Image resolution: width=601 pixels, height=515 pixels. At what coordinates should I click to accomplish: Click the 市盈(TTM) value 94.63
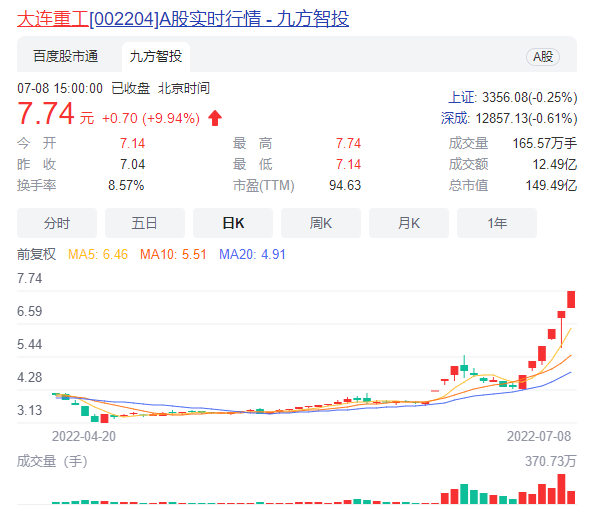tap(345, 185)
